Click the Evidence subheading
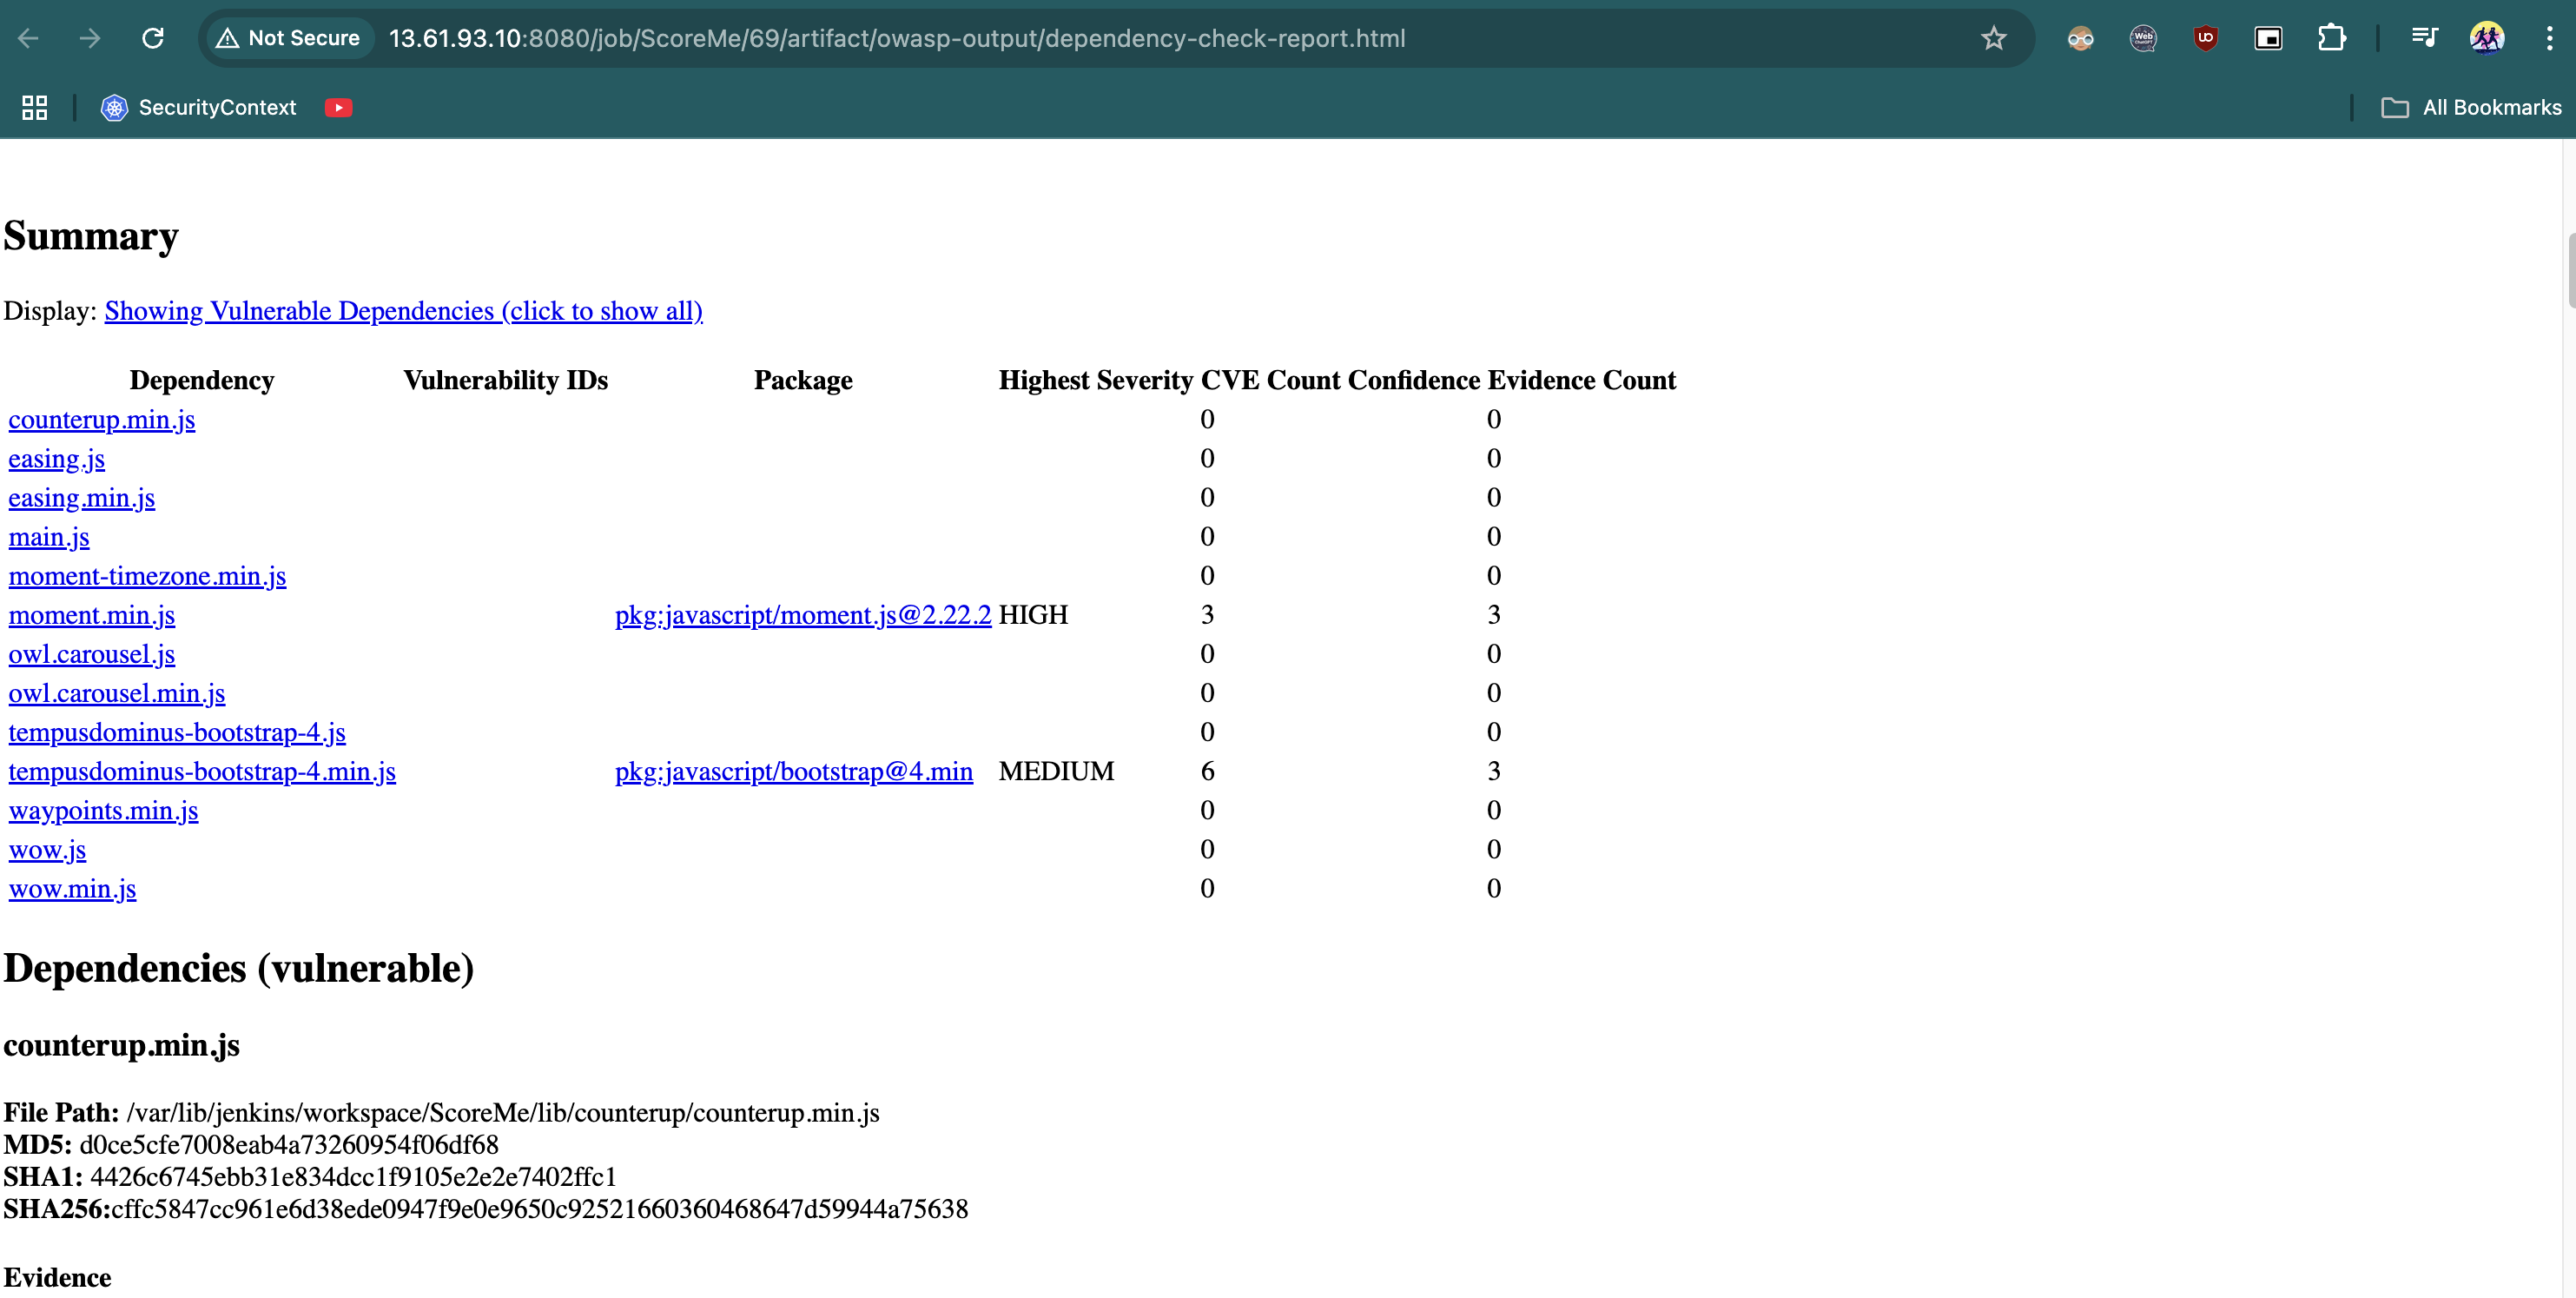The image size is (2576, 1298). (57, 1278)
